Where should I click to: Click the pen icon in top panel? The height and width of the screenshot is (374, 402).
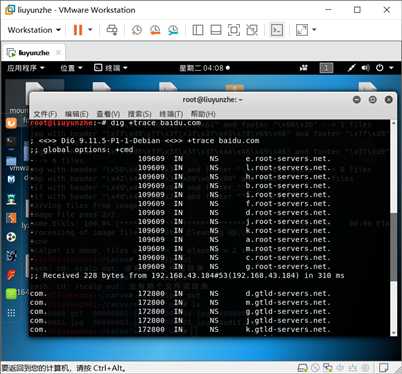pos(351,68)
